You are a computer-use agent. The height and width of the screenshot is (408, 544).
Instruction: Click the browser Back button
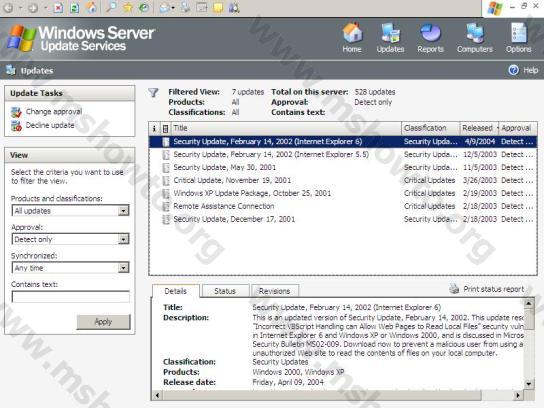8,8
